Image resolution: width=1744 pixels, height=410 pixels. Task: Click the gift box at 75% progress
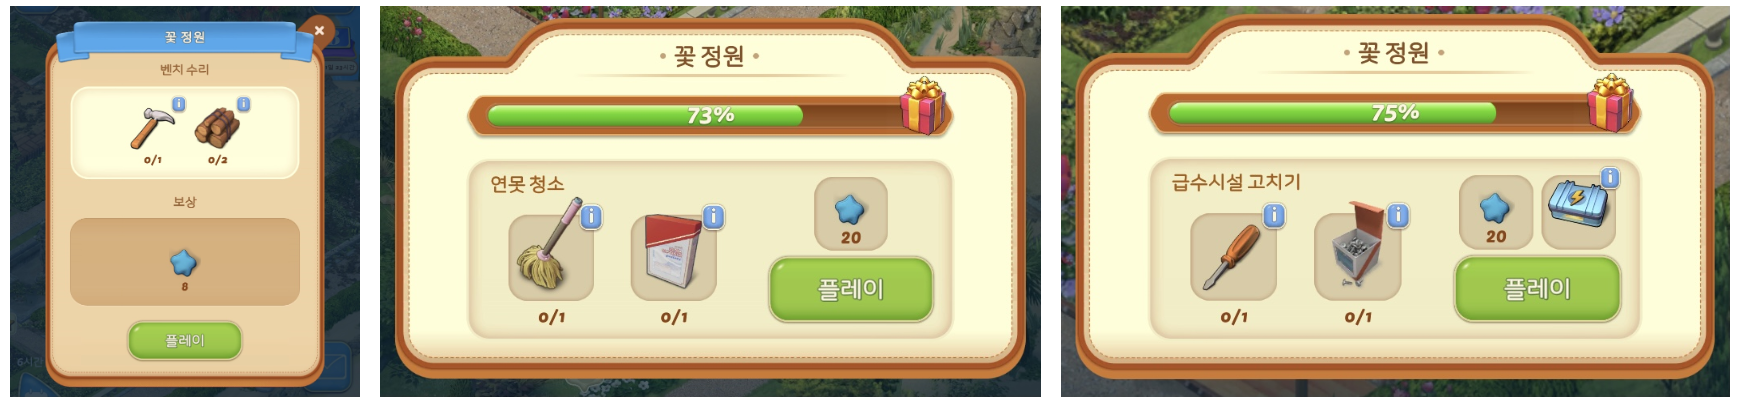[x=1610, y=103]
